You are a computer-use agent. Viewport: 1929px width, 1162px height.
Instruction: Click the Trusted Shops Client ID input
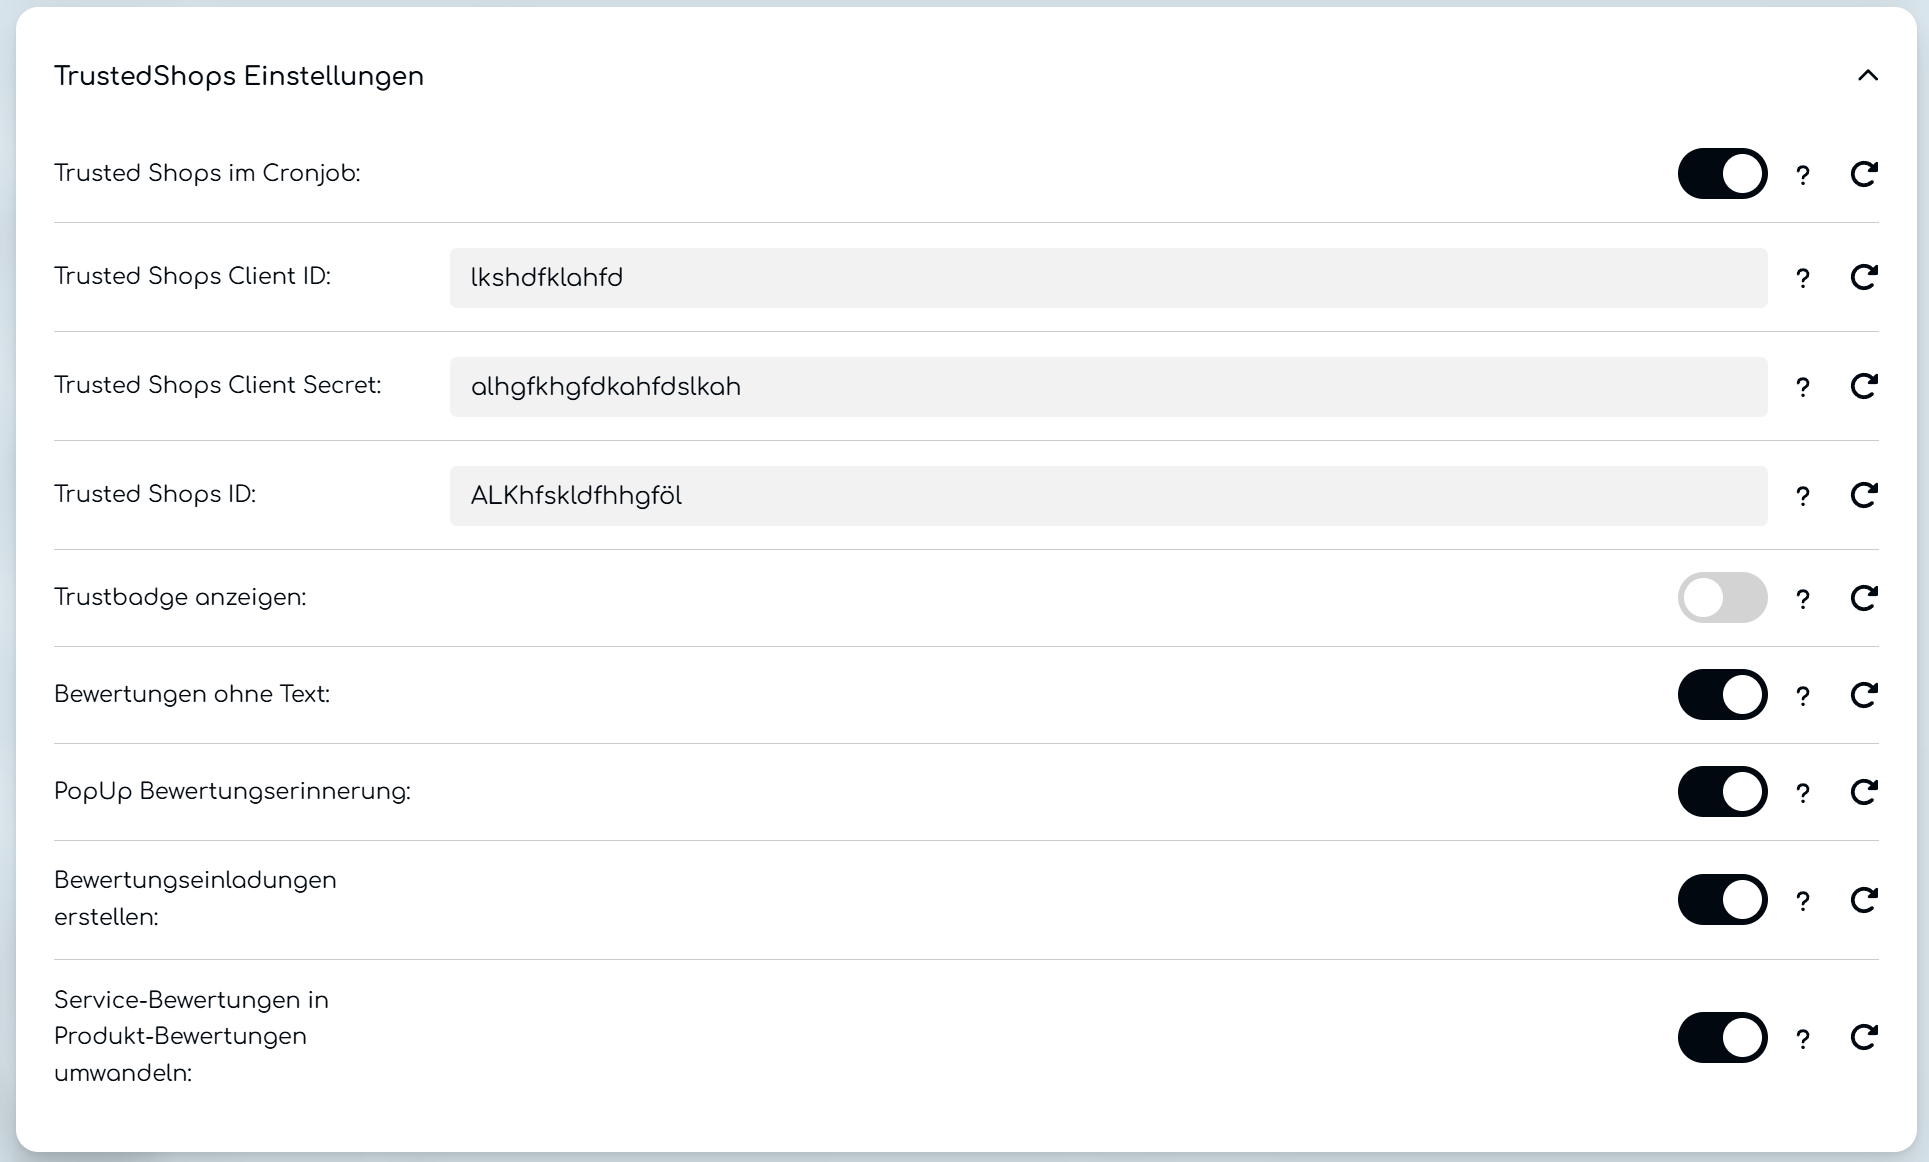coord(1107,278)
